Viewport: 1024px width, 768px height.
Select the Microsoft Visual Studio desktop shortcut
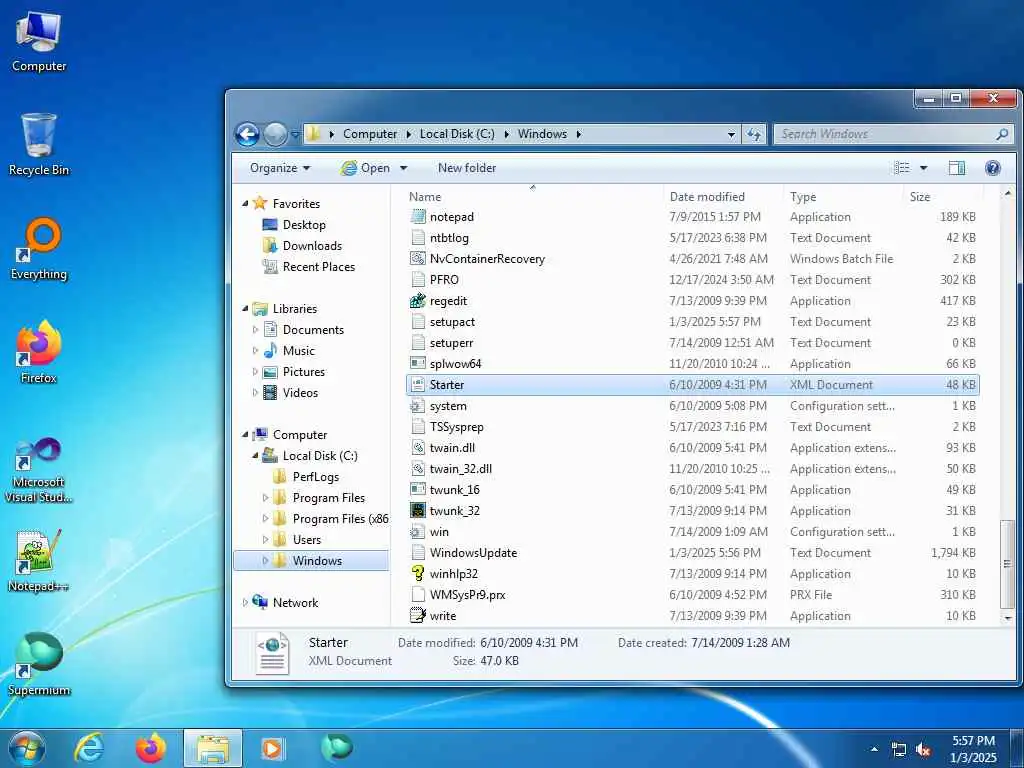[x=39, y=470]
